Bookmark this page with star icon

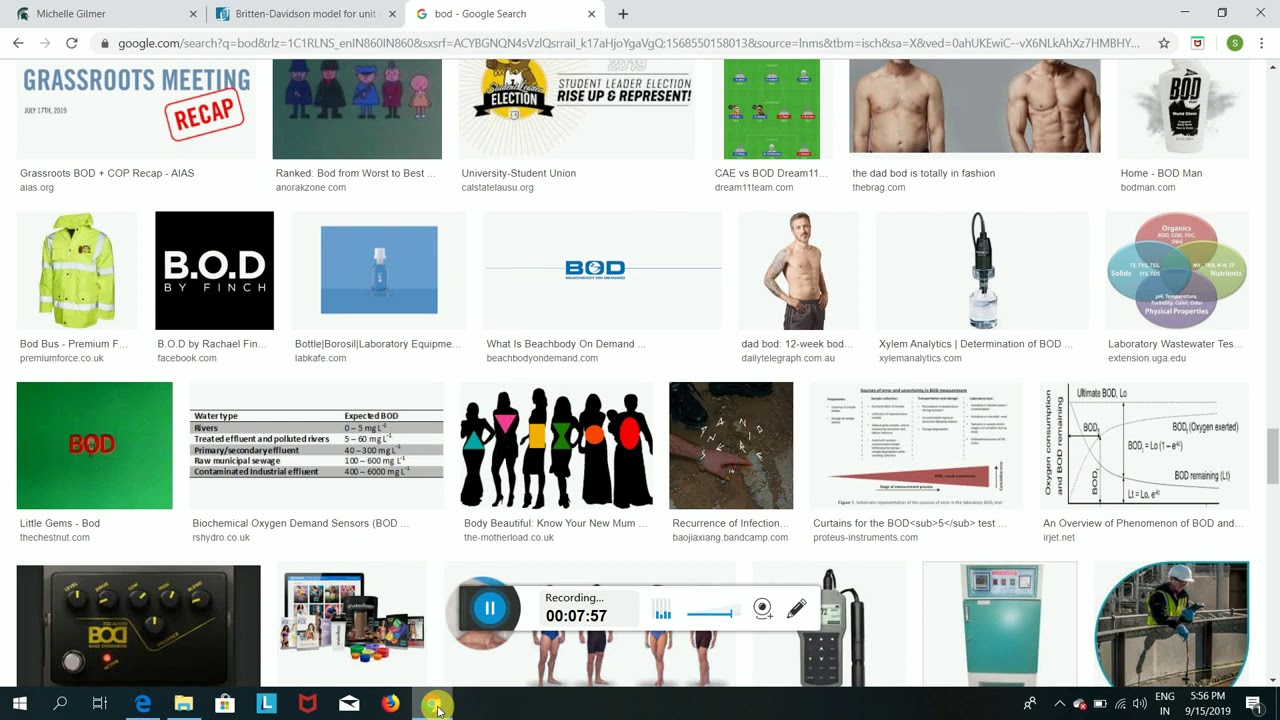click(1164, 43)
